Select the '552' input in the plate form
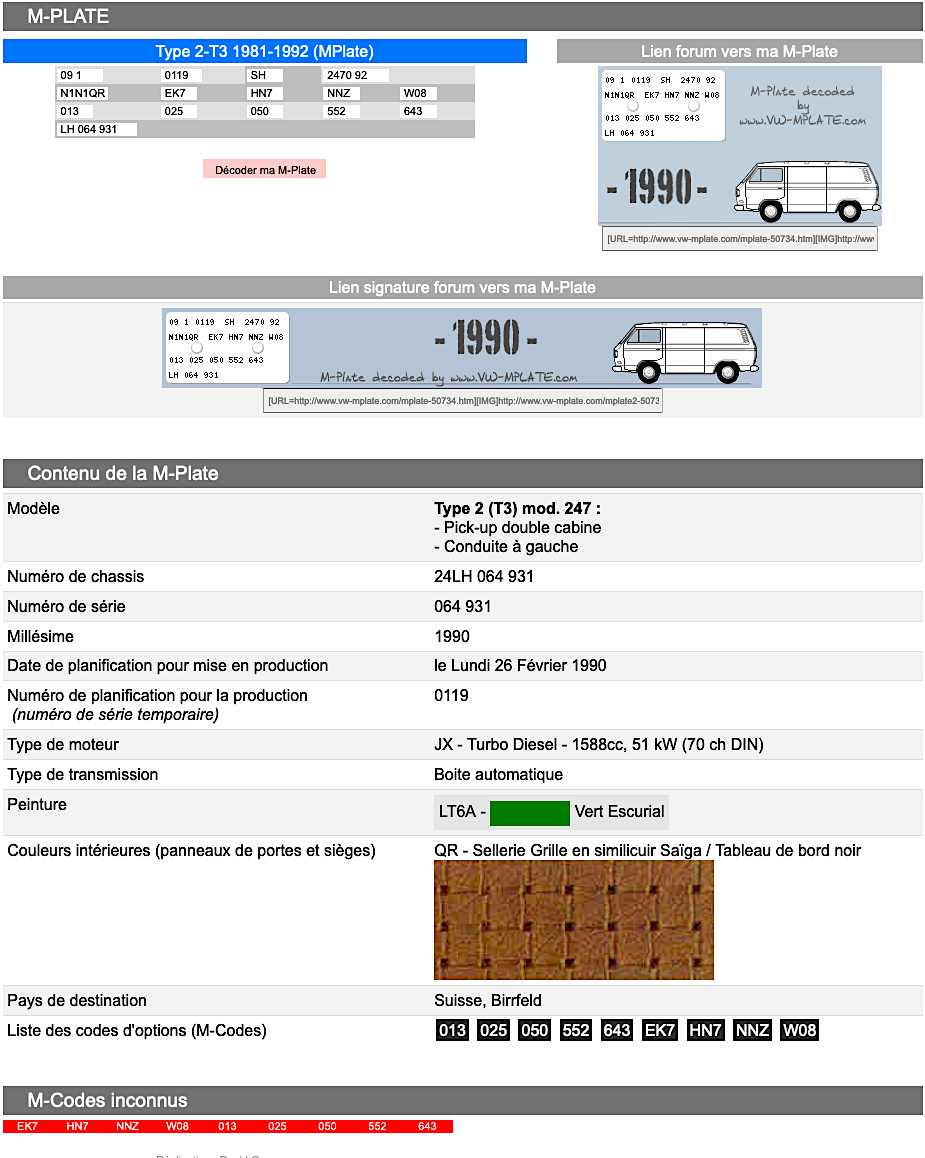 [x=343, y=112]
